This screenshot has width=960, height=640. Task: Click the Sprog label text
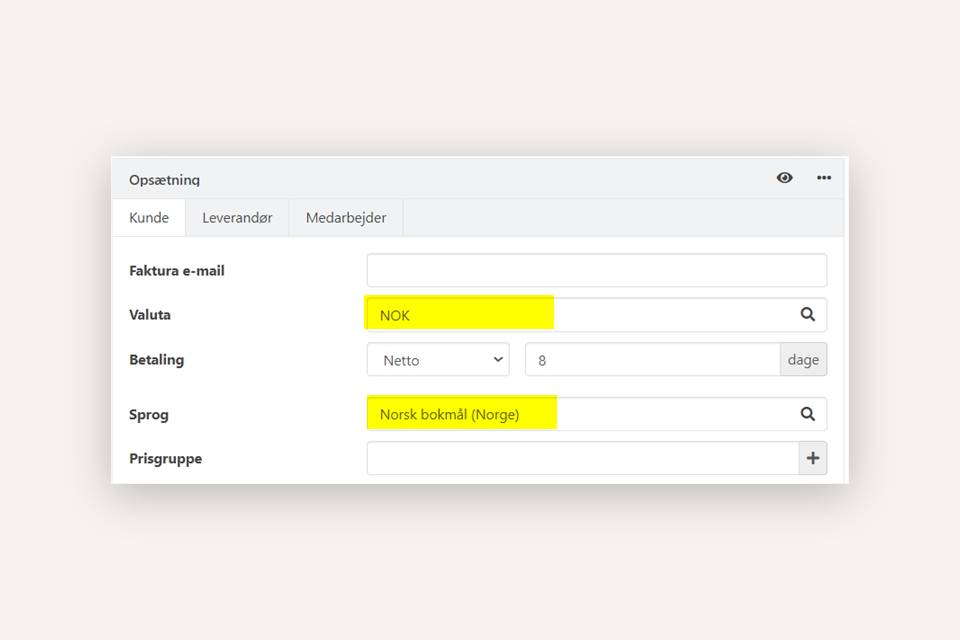pos(149,414)
